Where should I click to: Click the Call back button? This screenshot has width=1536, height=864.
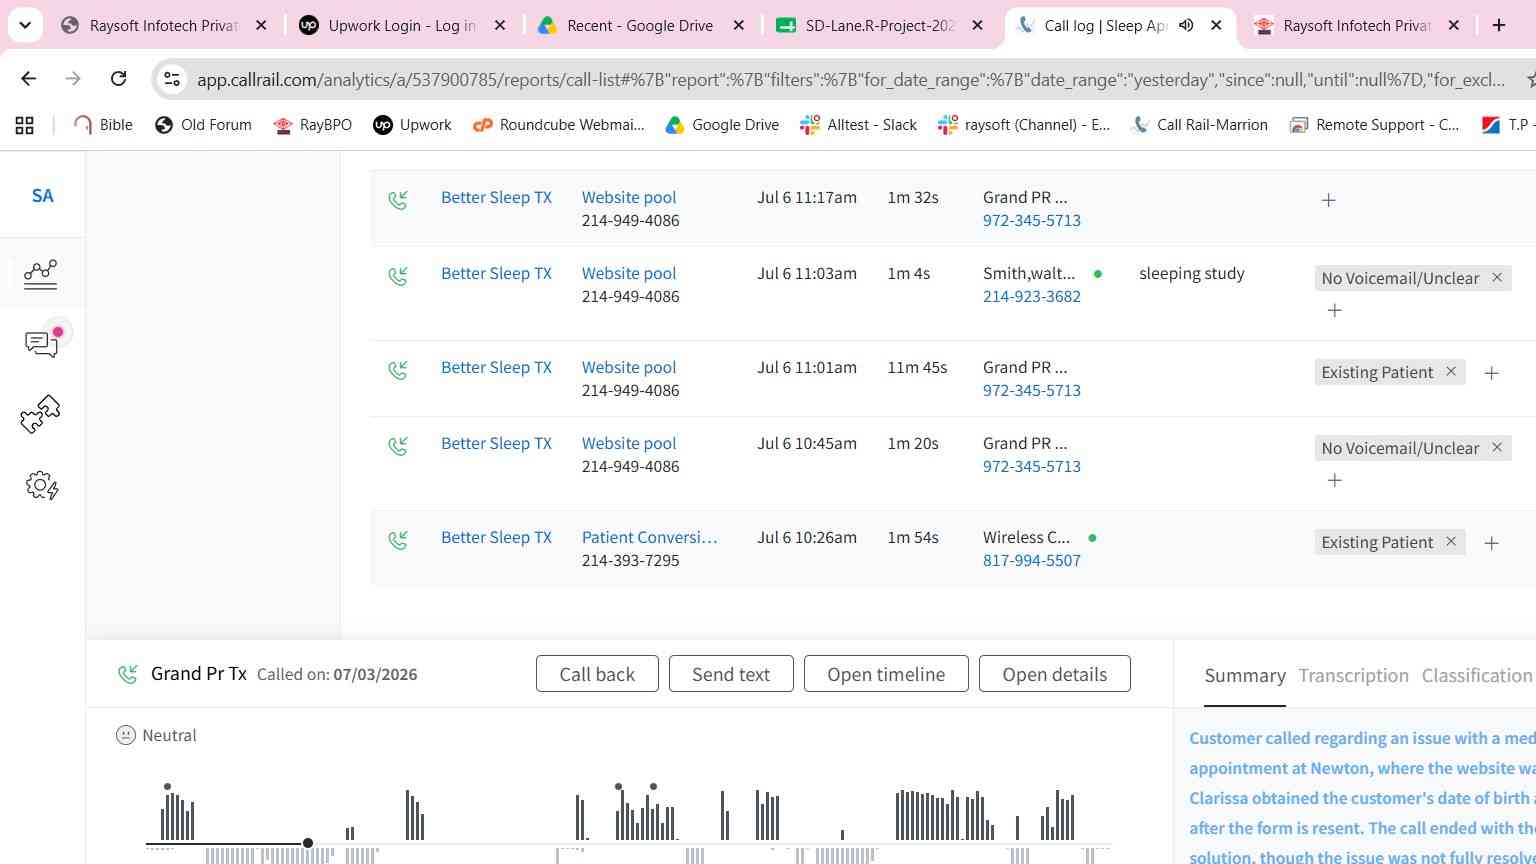click(x=597, y=674)
